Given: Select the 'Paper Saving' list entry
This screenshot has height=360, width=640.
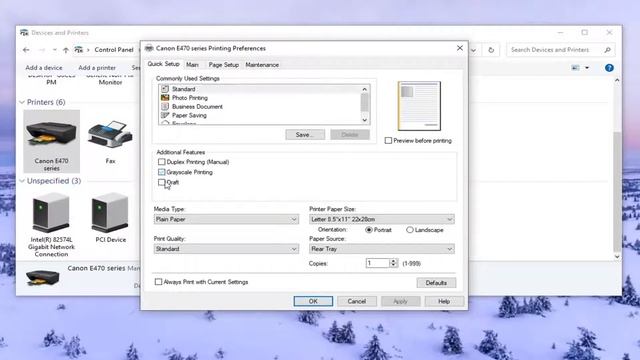Looking at the screenshot, I should [x=189, y=116].
